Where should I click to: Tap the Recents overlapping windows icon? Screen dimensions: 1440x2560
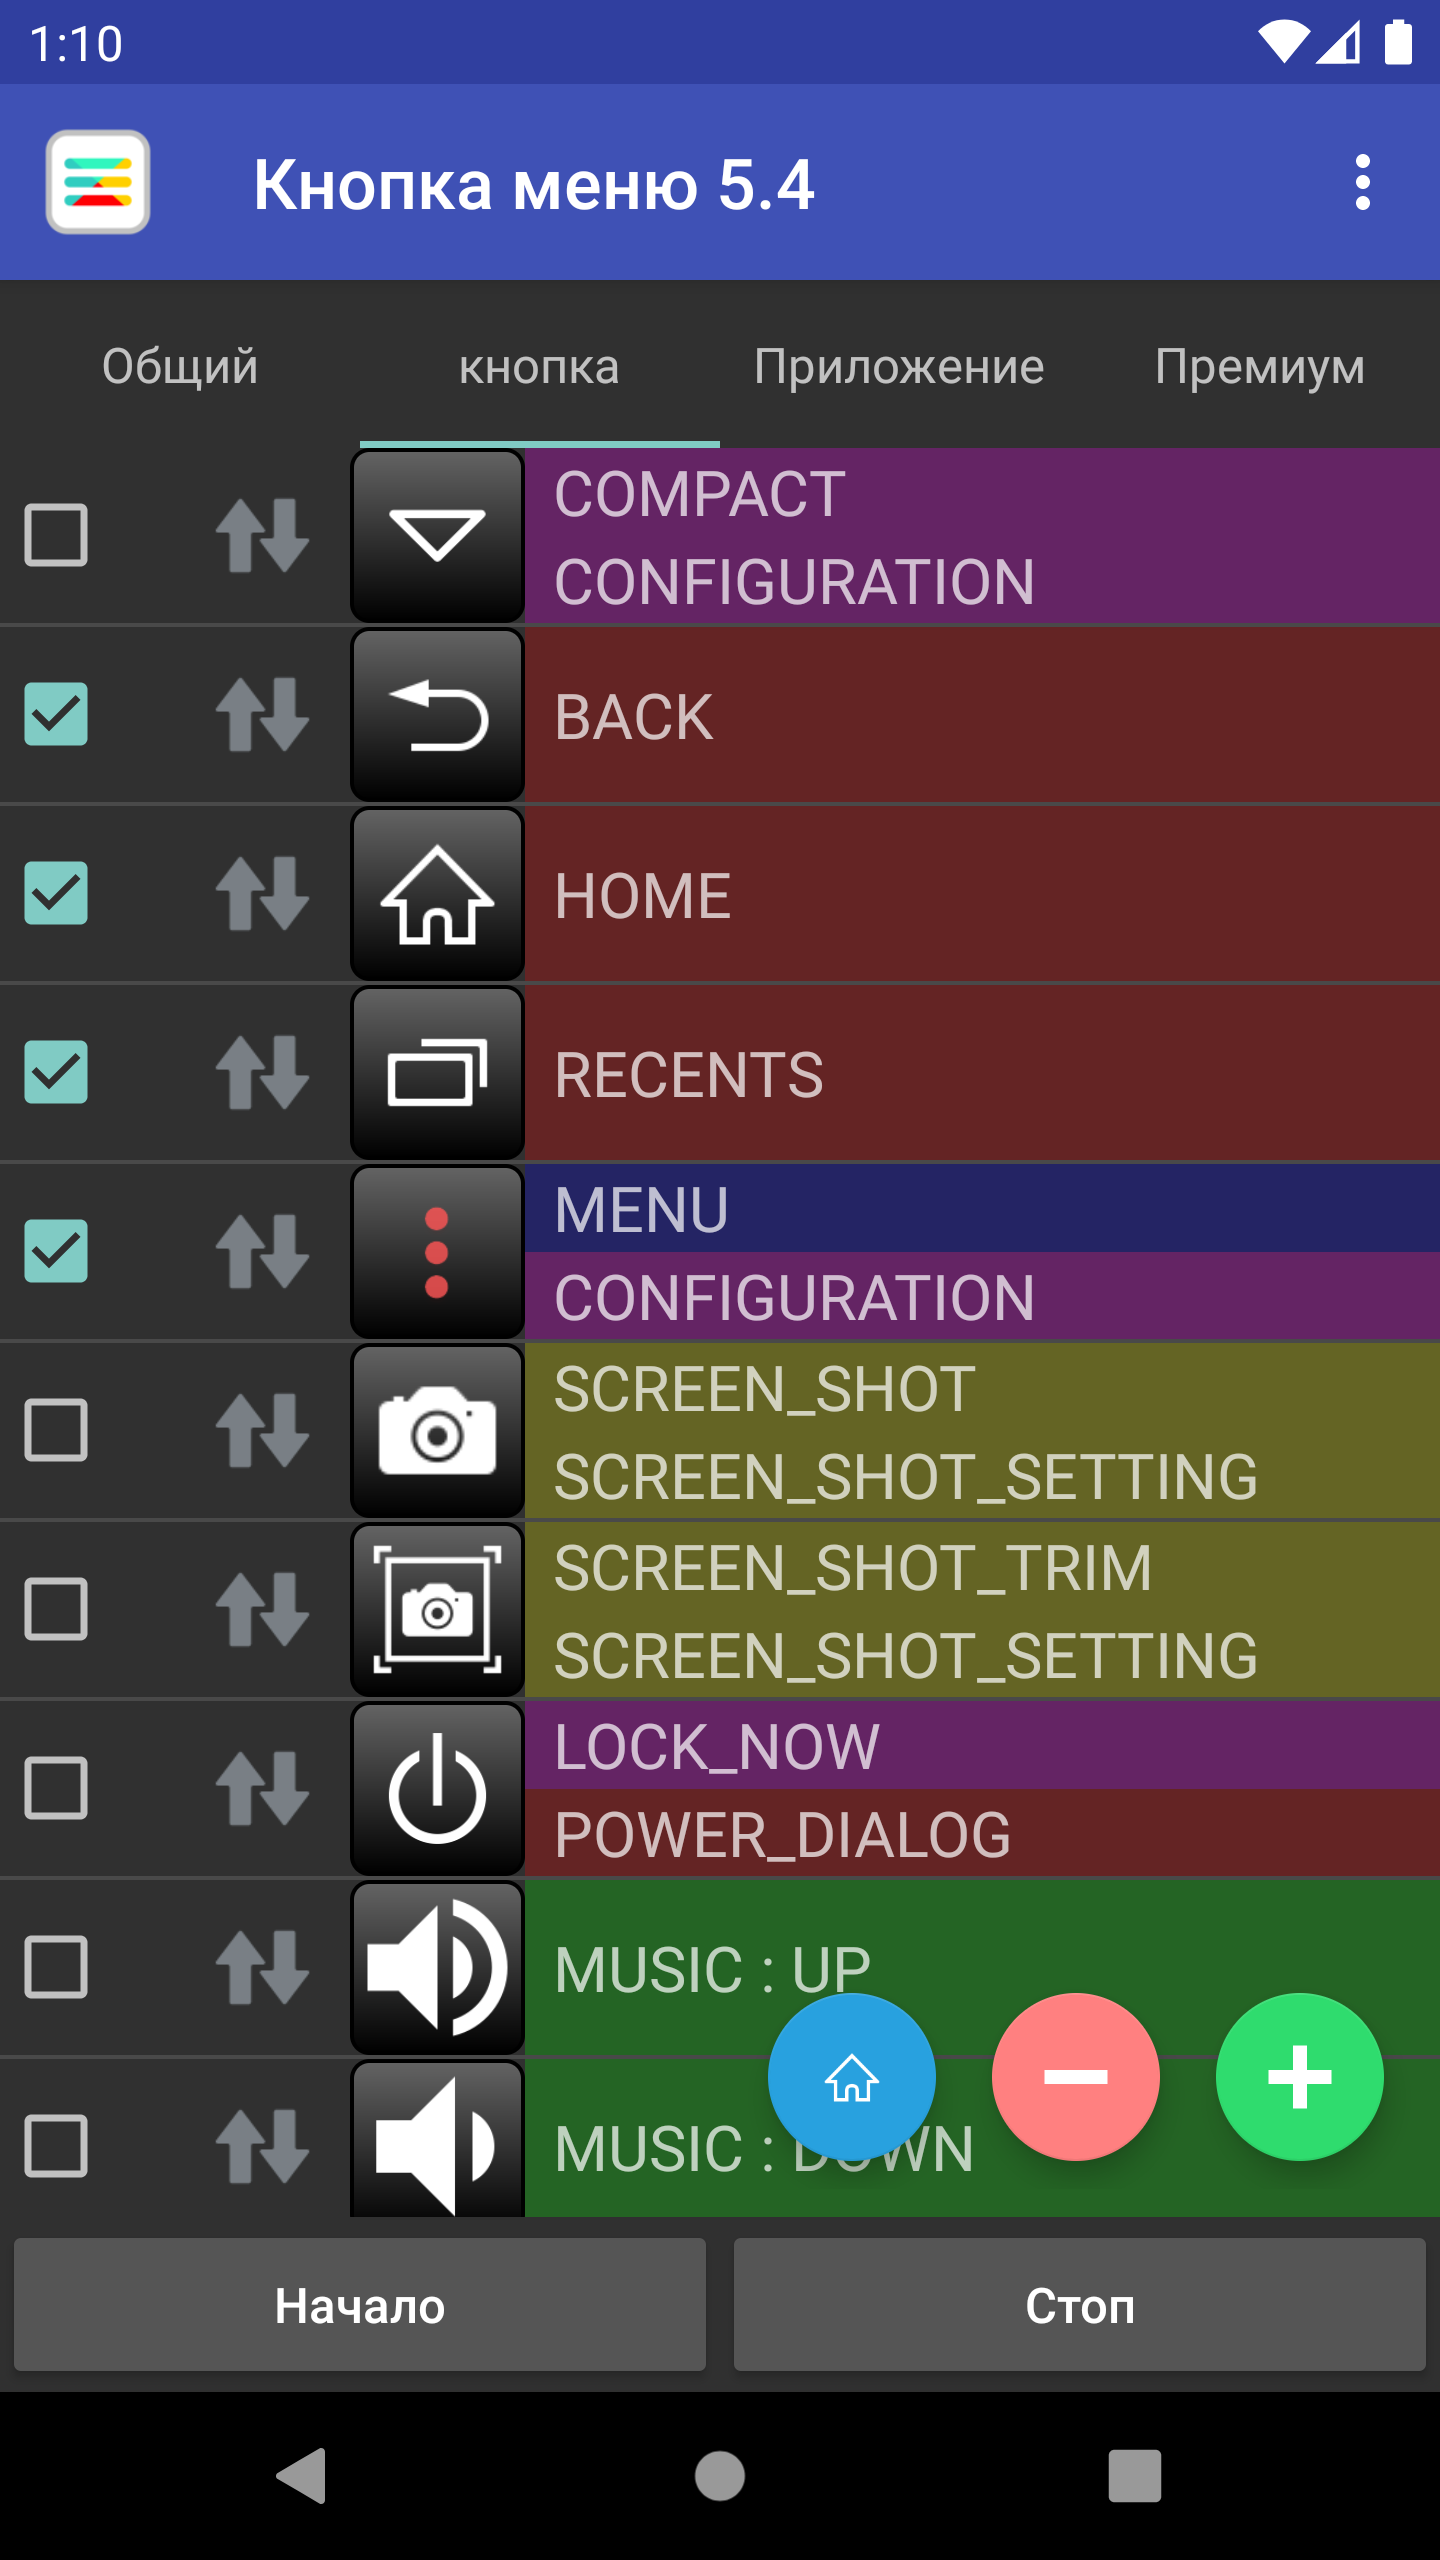(437, 1073)
